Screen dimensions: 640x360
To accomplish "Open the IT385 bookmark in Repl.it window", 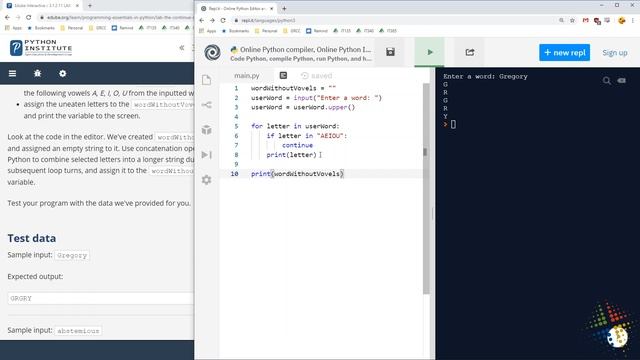I will click(x=388, y=31).
